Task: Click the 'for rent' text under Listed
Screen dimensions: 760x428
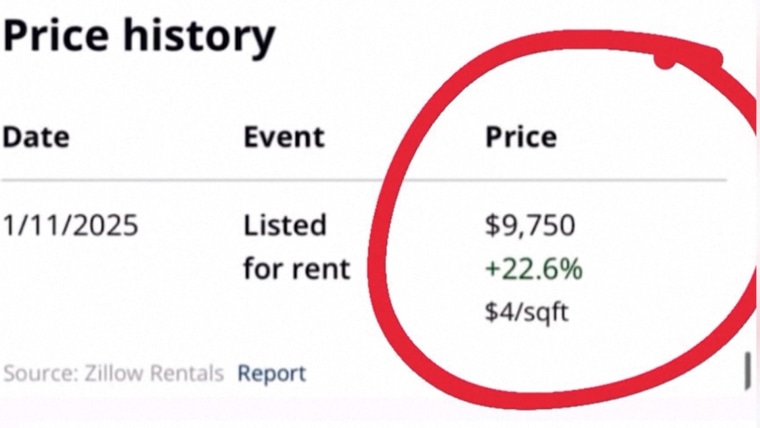Action: pyautogui.click(x=296, y=269)
